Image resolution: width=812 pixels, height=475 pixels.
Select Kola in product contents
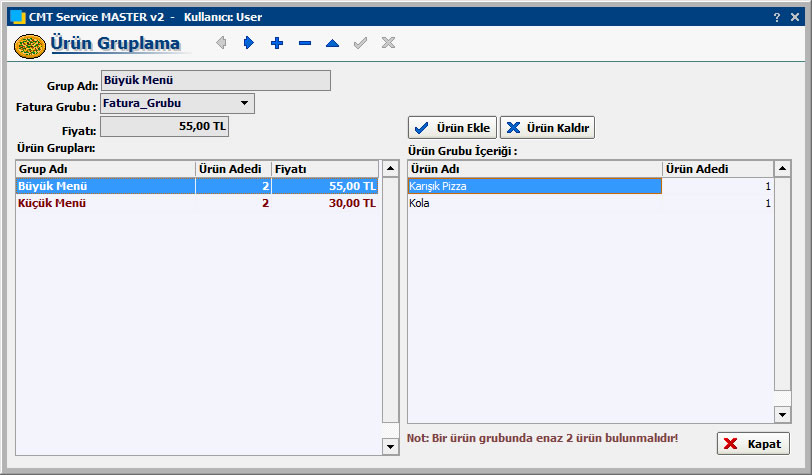coord(534,203)
